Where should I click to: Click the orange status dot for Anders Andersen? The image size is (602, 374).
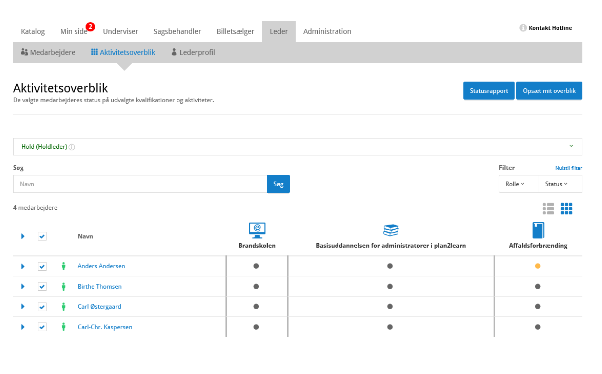(x=538, y=266)
